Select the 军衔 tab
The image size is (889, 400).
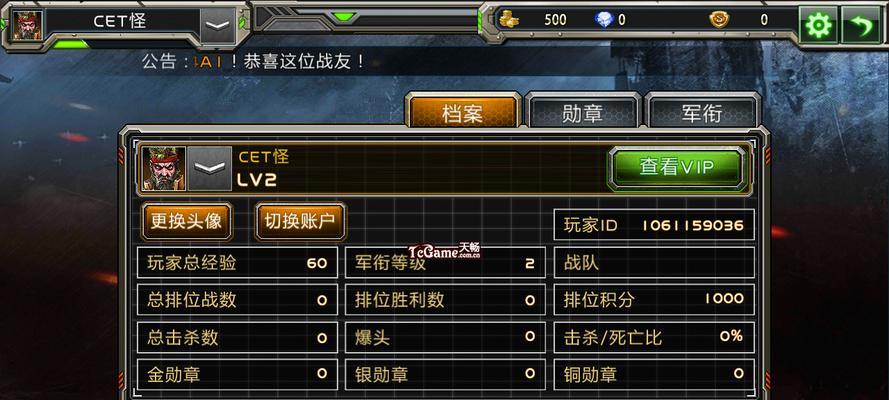[x=702, y=112]
